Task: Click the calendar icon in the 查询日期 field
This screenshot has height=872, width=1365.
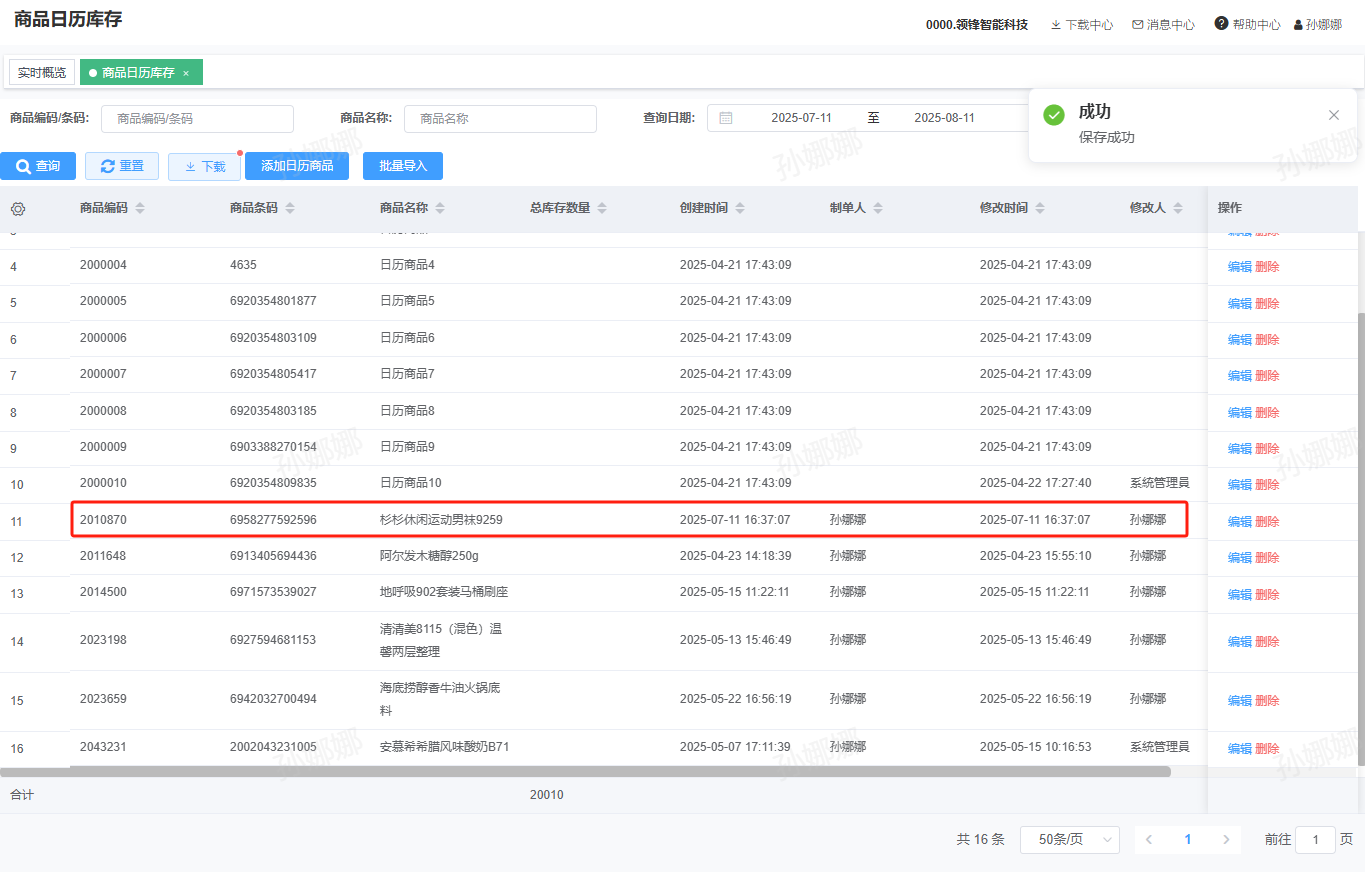Action: click(726, 118)
